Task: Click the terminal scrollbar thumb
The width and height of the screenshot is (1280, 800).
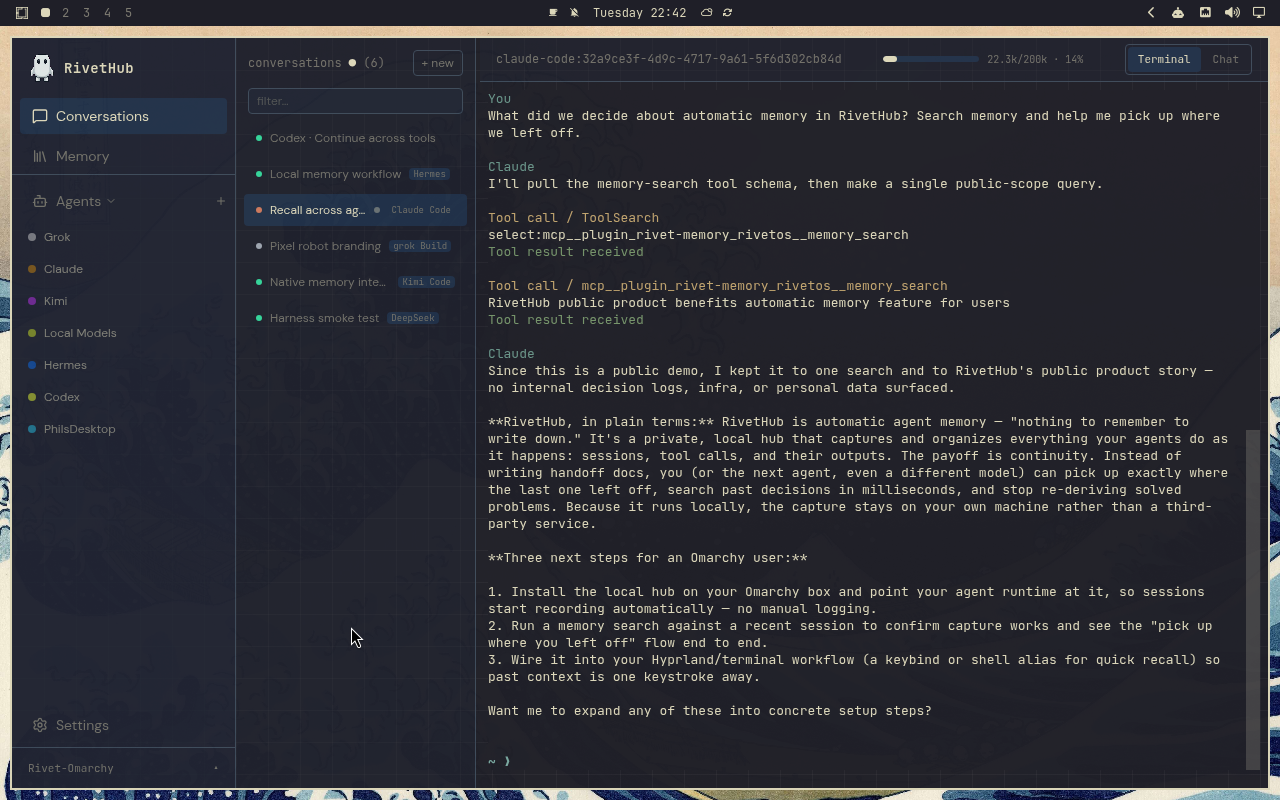Action: pyautogui.click(x=1253, y=600)
